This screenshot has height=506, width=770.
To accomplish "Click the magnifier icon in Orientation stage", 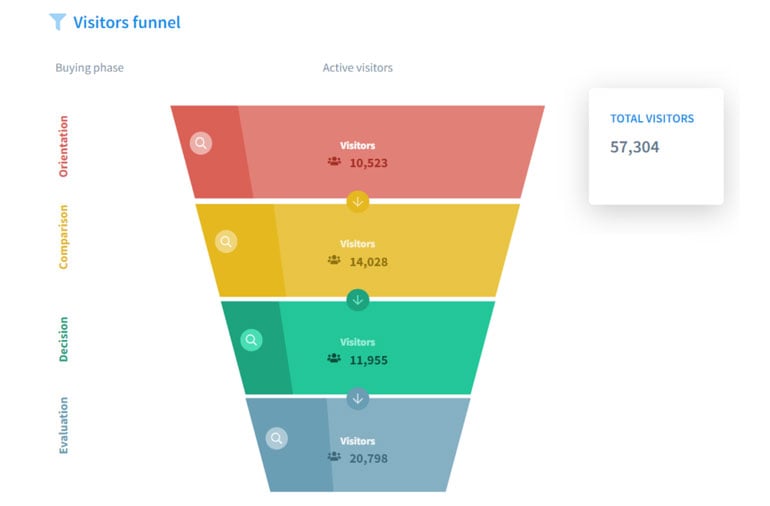I will [x=201, y=143].
